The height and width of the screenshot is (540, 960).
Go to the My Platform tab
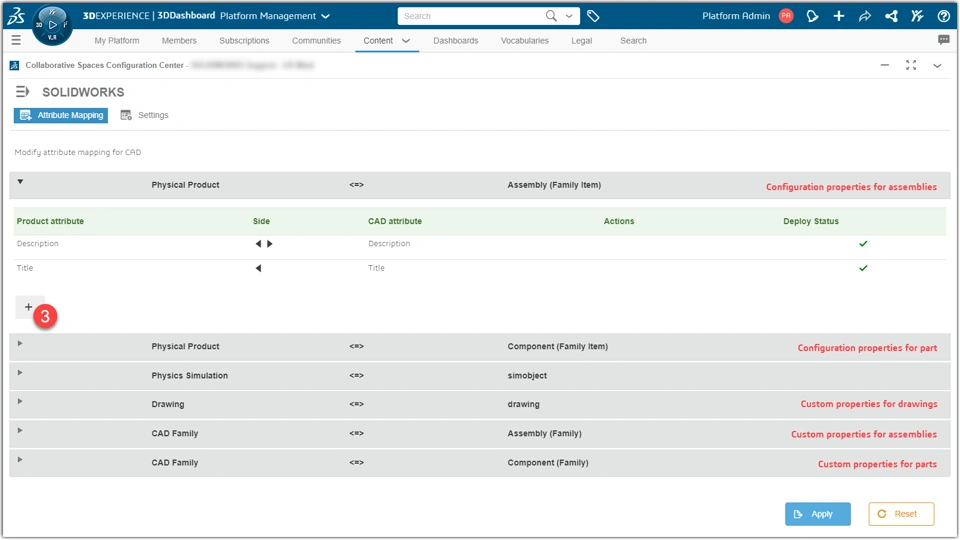(x=117, y=40)
